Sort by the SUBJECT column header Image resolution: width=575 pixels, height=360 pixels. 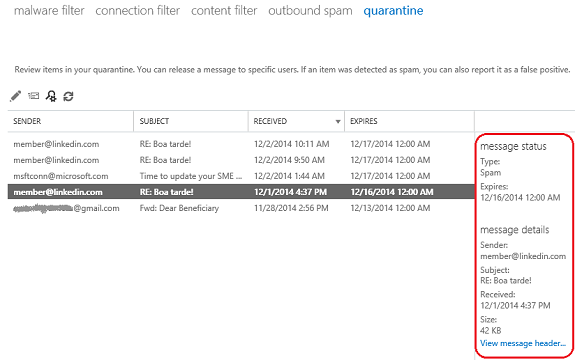[x=154, y=121]
